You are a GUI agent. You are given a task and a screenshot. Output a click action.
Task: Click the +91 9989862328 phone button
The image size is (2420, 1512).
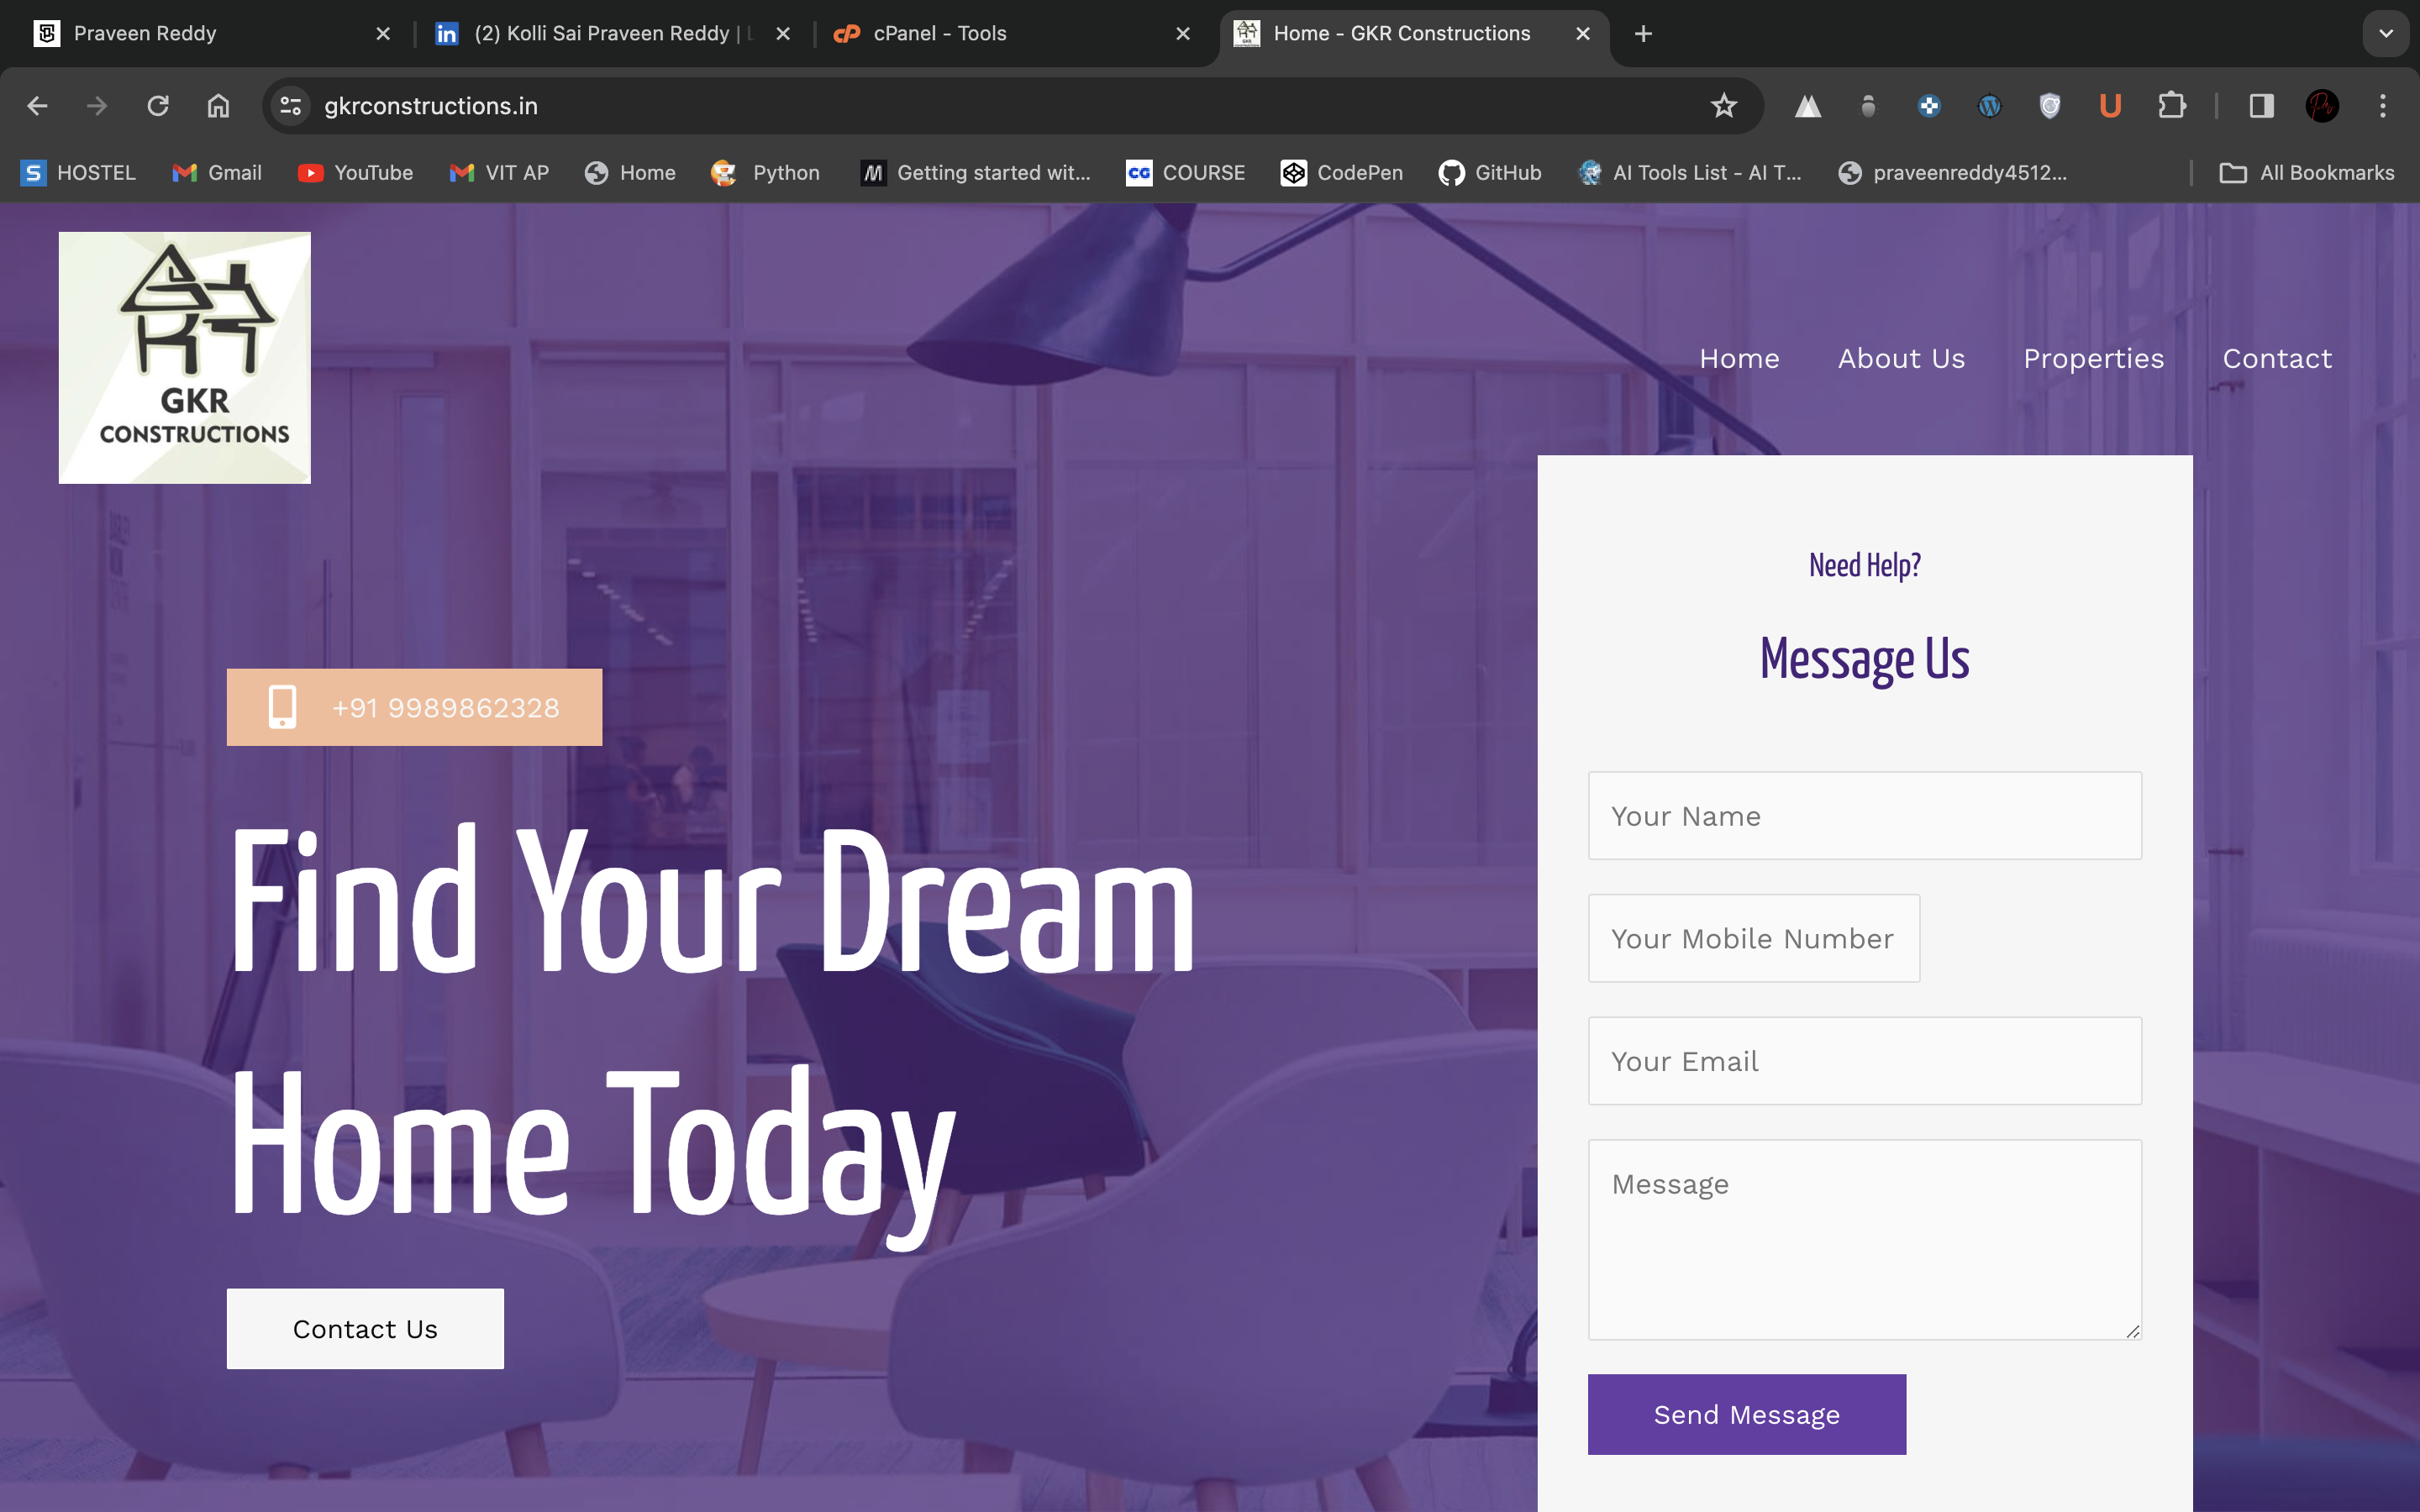[414, 707]
